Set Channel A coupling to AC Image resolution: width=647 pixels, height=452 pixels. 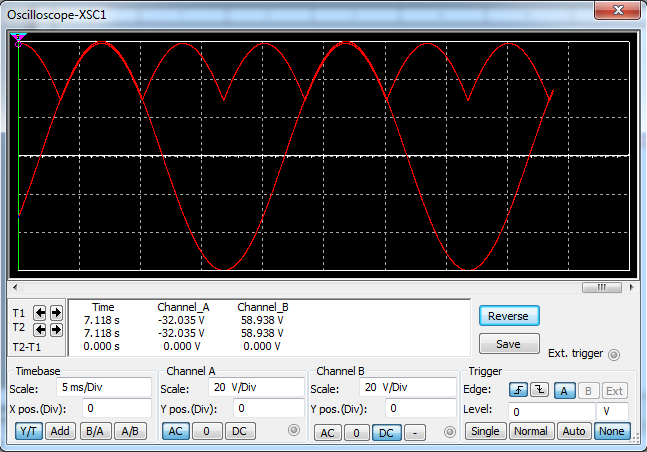tap(175, 431)
